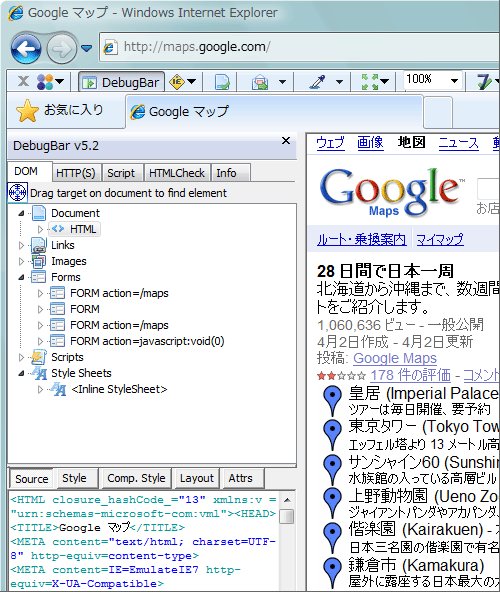The image size is (500, 592).
Task: Switch to the HTTP(S) tab
Action: [x=76, y=173]
